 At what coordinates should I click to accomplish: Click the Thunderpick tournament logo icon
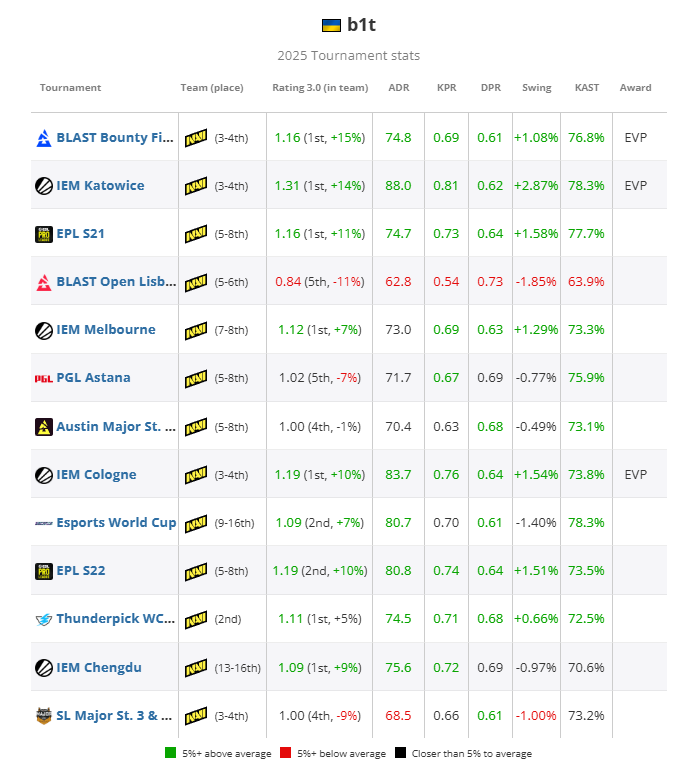point(44,619)
